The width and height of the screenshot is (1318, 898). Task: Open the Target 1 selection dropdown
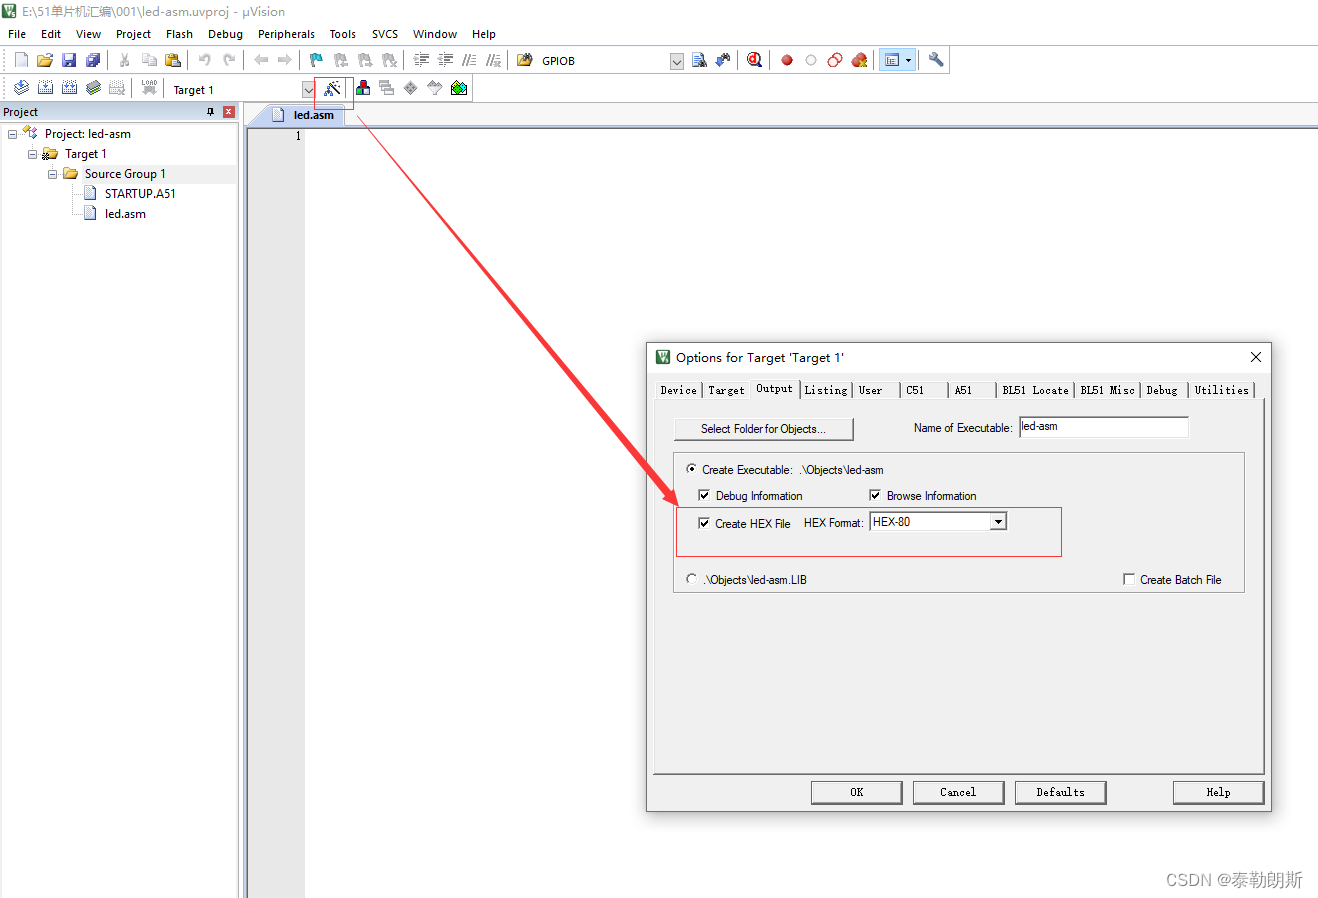[x=308, y=90]
